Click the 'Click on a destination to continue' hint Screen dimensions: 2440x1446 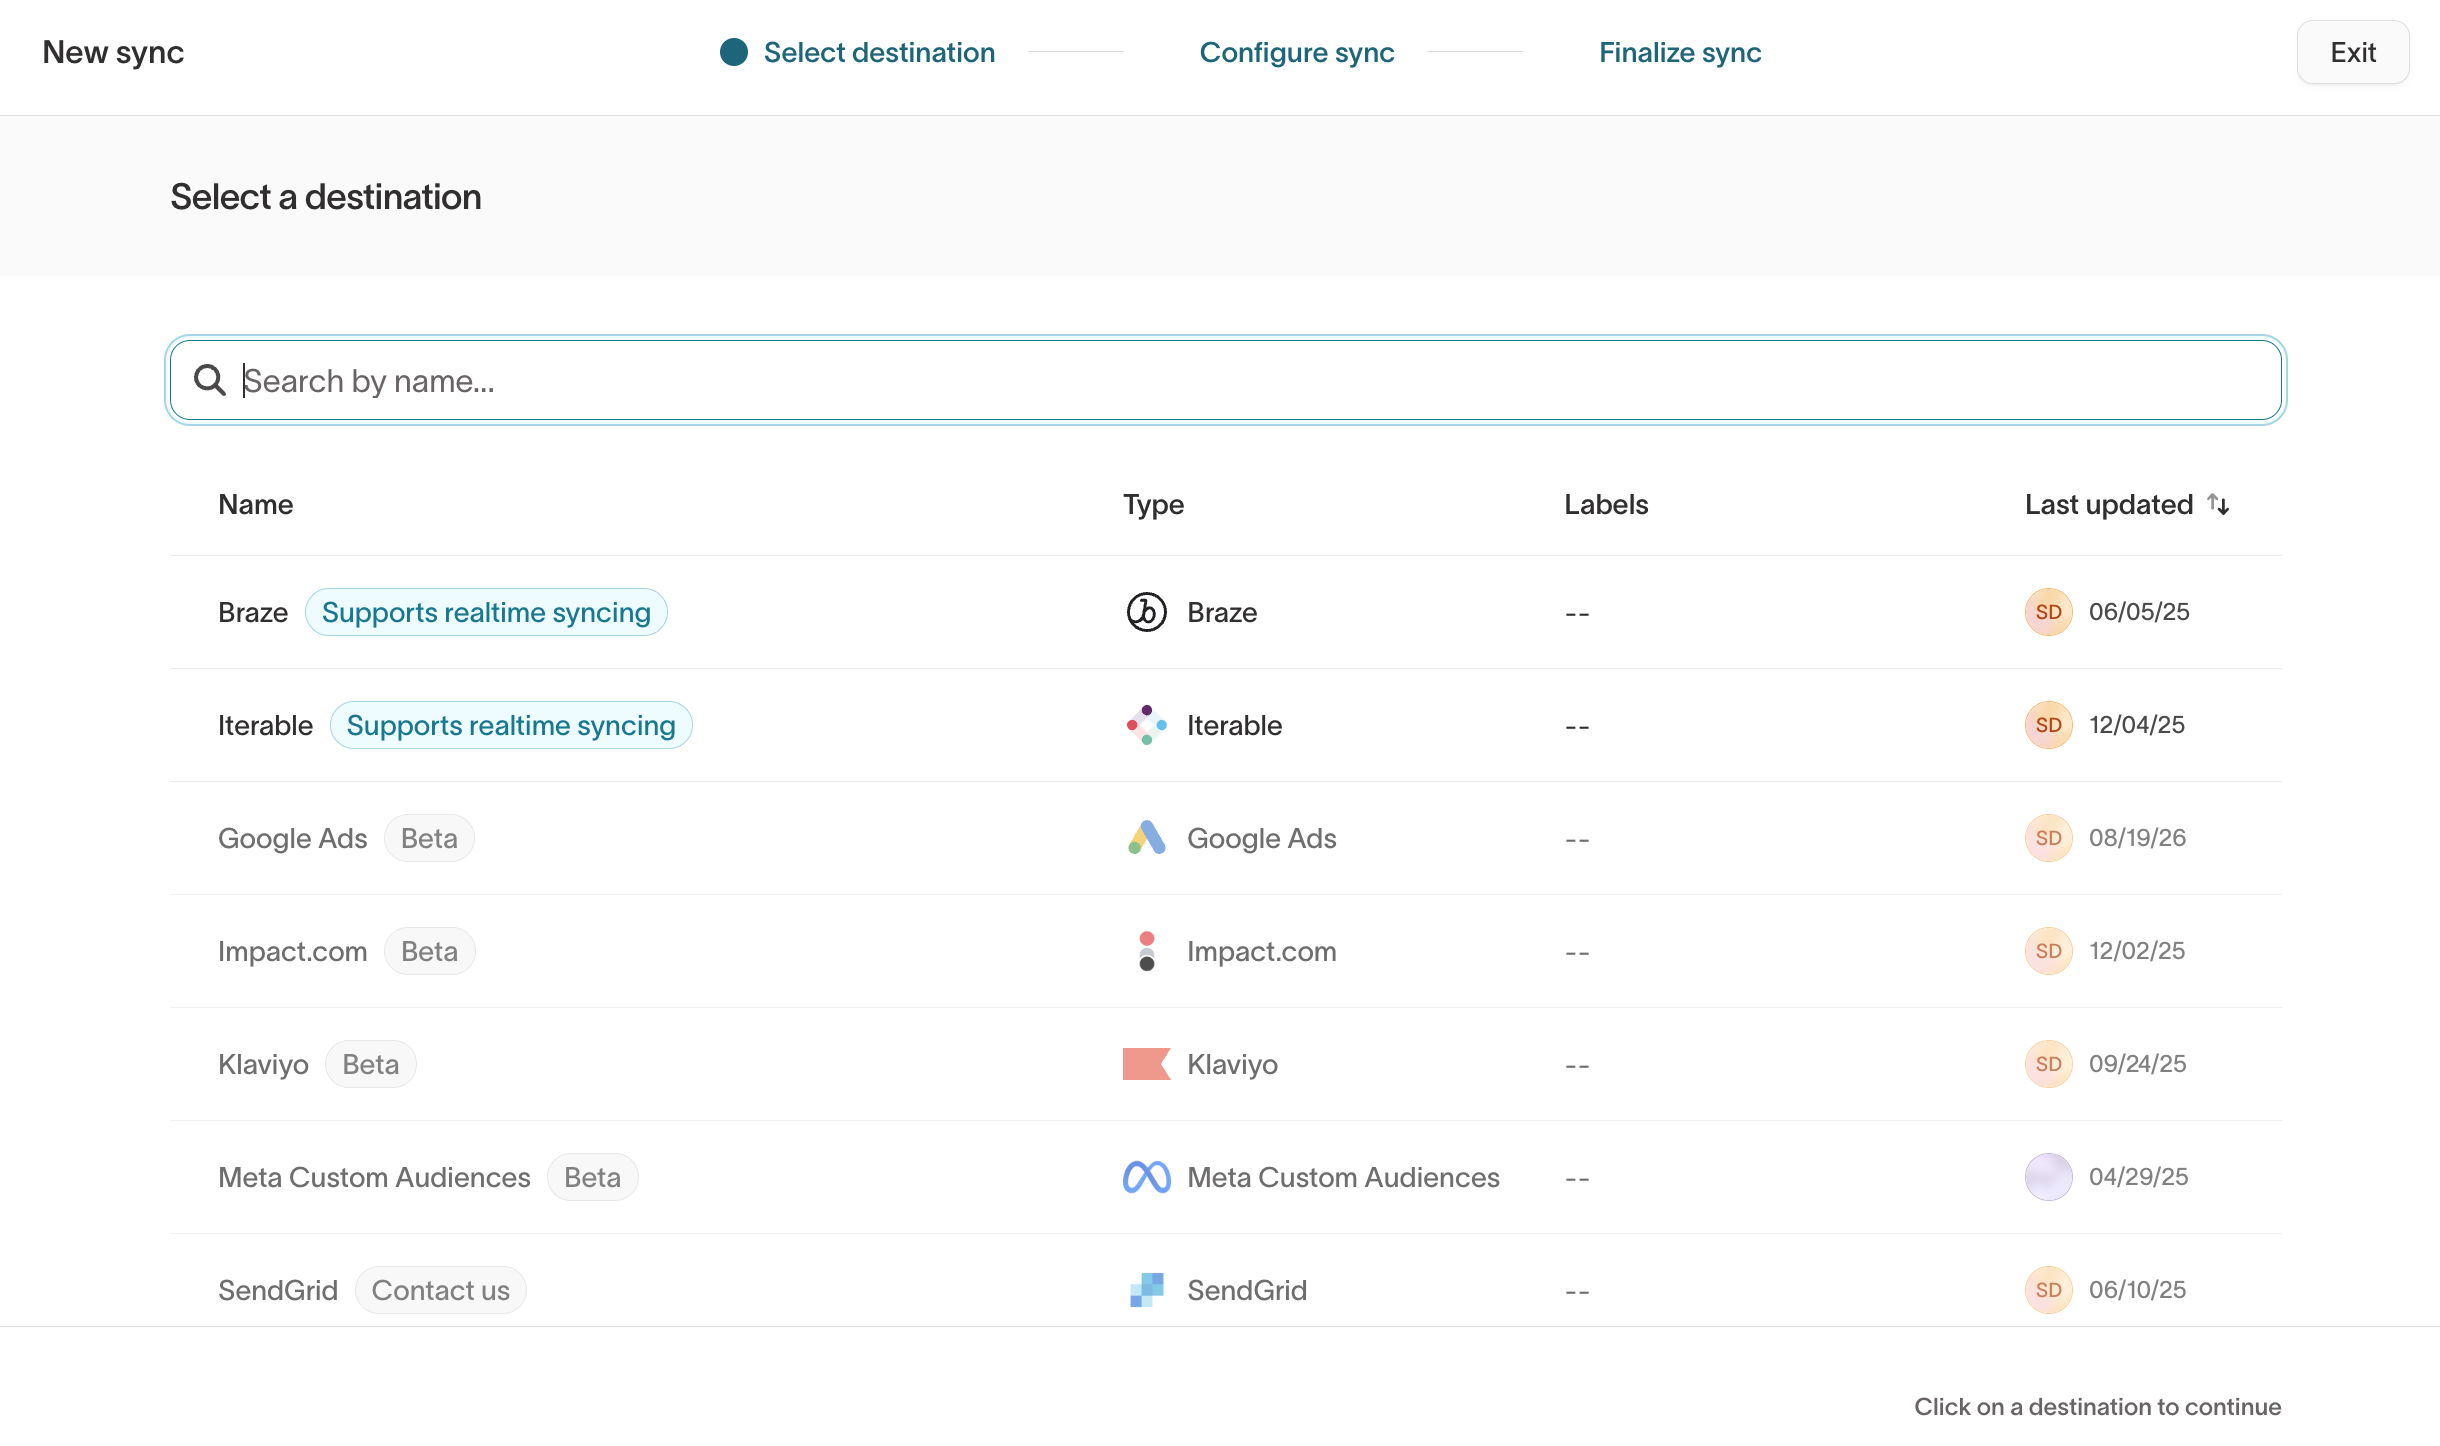tap(2098, 1407)
